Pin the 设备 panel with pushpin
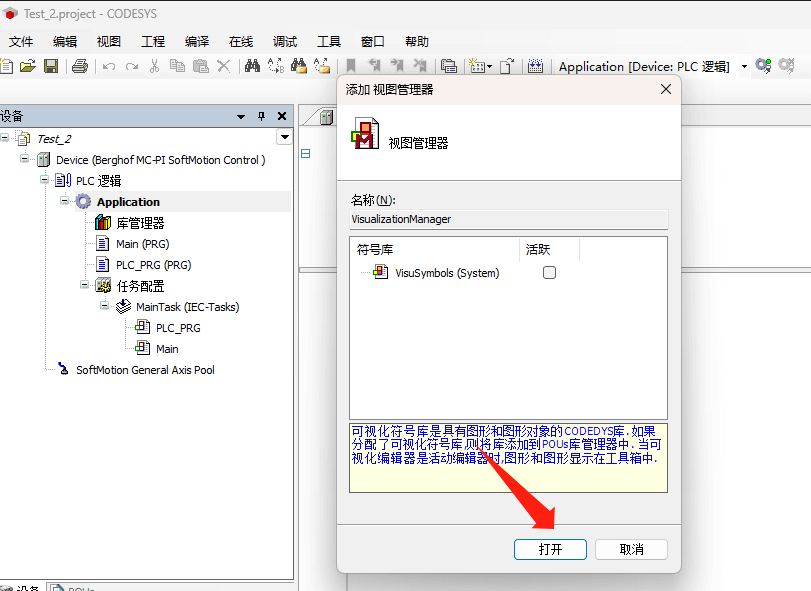Image resolution: width=811 pixels, height=591 pixels. tap(262, 116)
